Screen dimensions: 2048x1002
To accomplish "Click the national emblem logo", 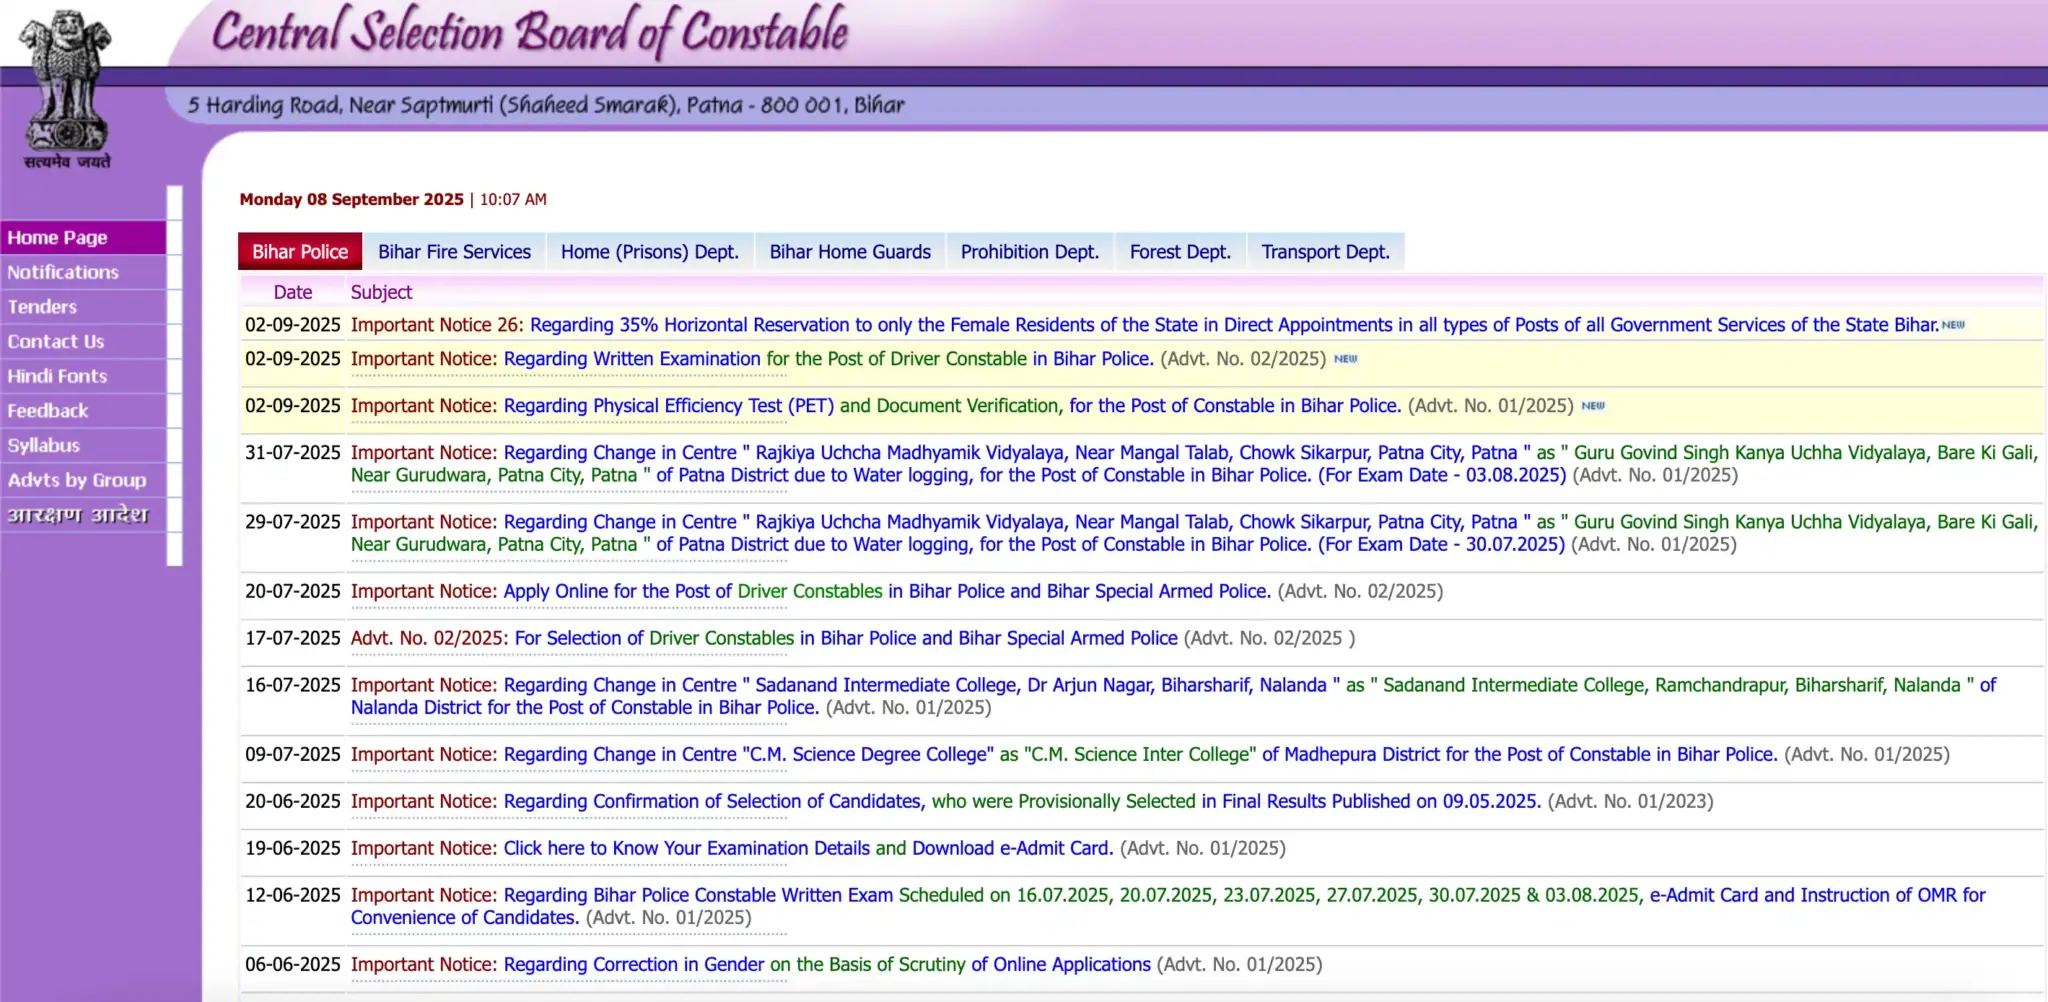I will coord(66,90).
